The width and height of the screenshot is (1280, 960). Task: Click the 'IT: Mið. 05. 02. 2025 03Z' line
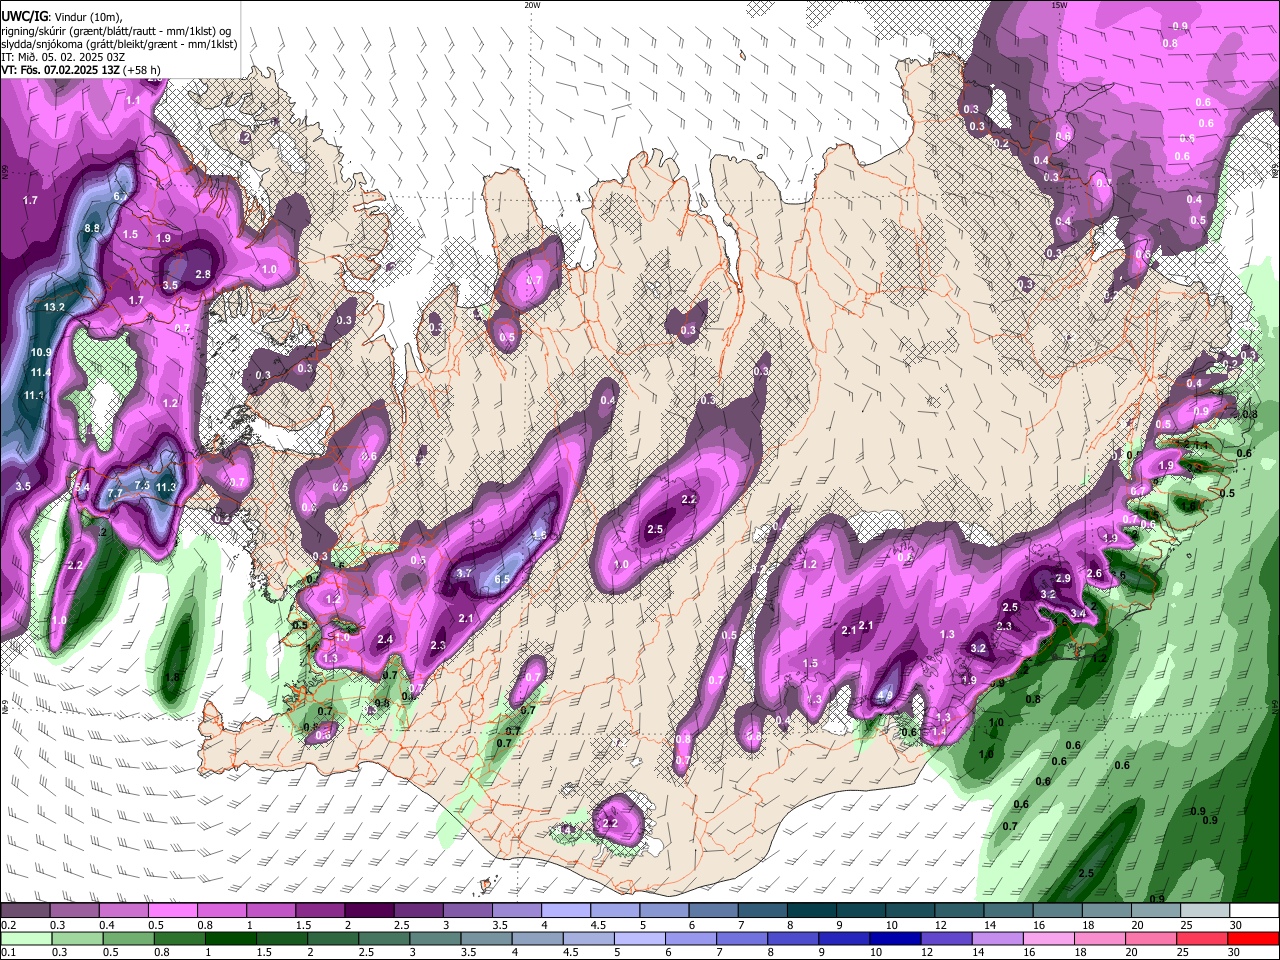tap(62, 57)
